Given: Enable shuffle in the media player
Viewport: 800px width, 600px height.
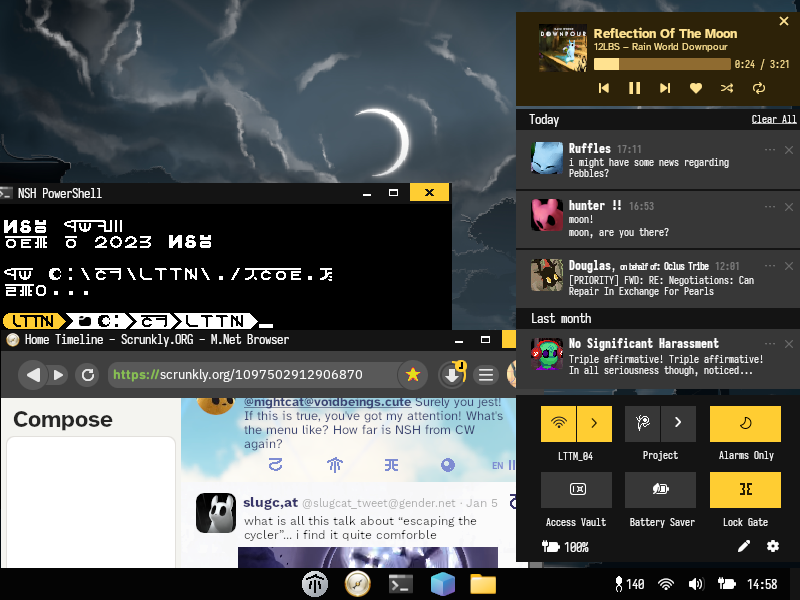Looking at the screenshot, I should point(727,88).
